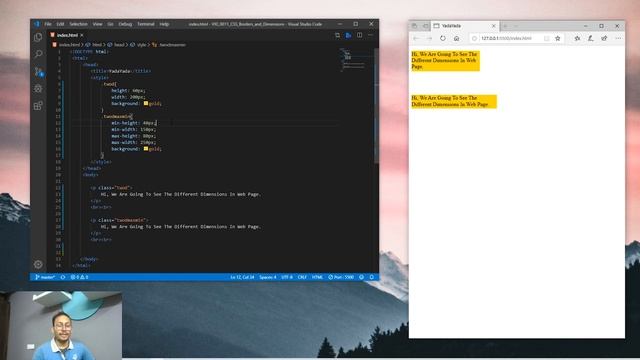
Task: Click the first gold paragraph in browser page
Action: click(445, 61)
